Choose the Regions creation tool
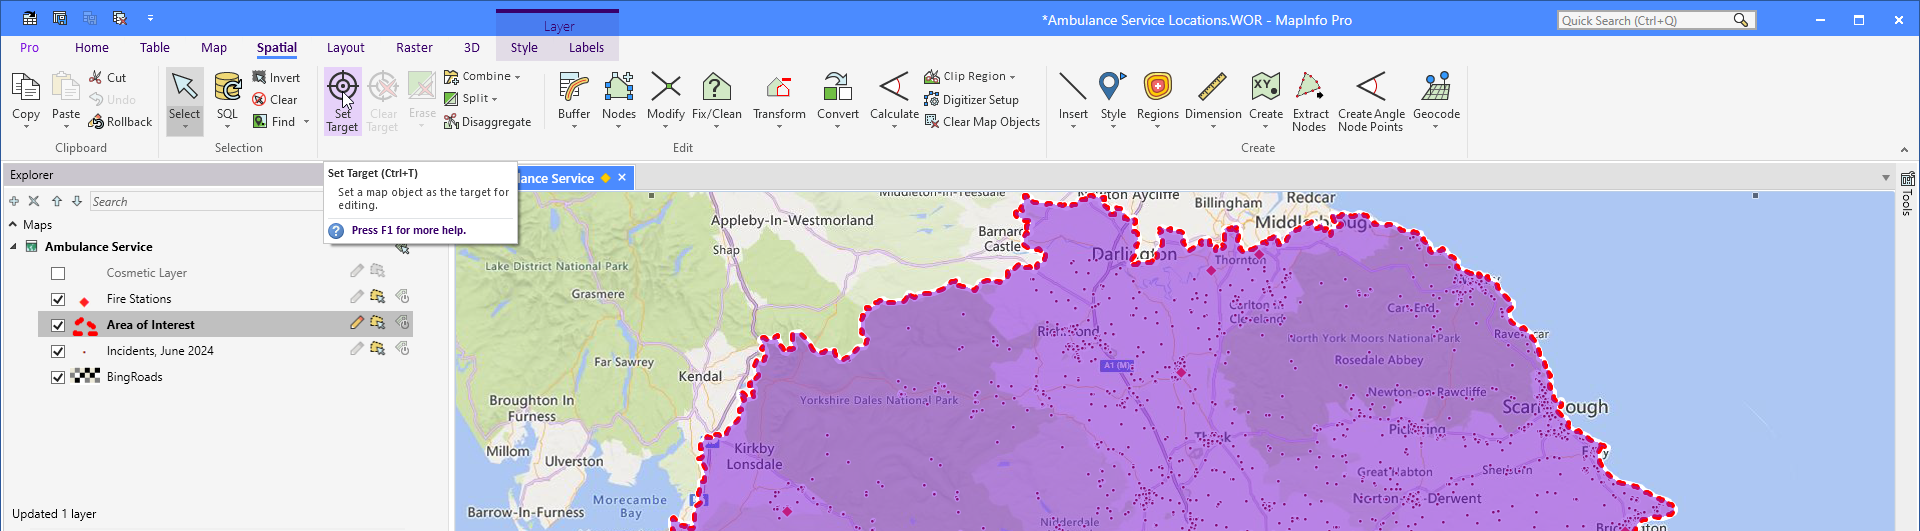The image size is (1920, 531). pos(1157,88)
